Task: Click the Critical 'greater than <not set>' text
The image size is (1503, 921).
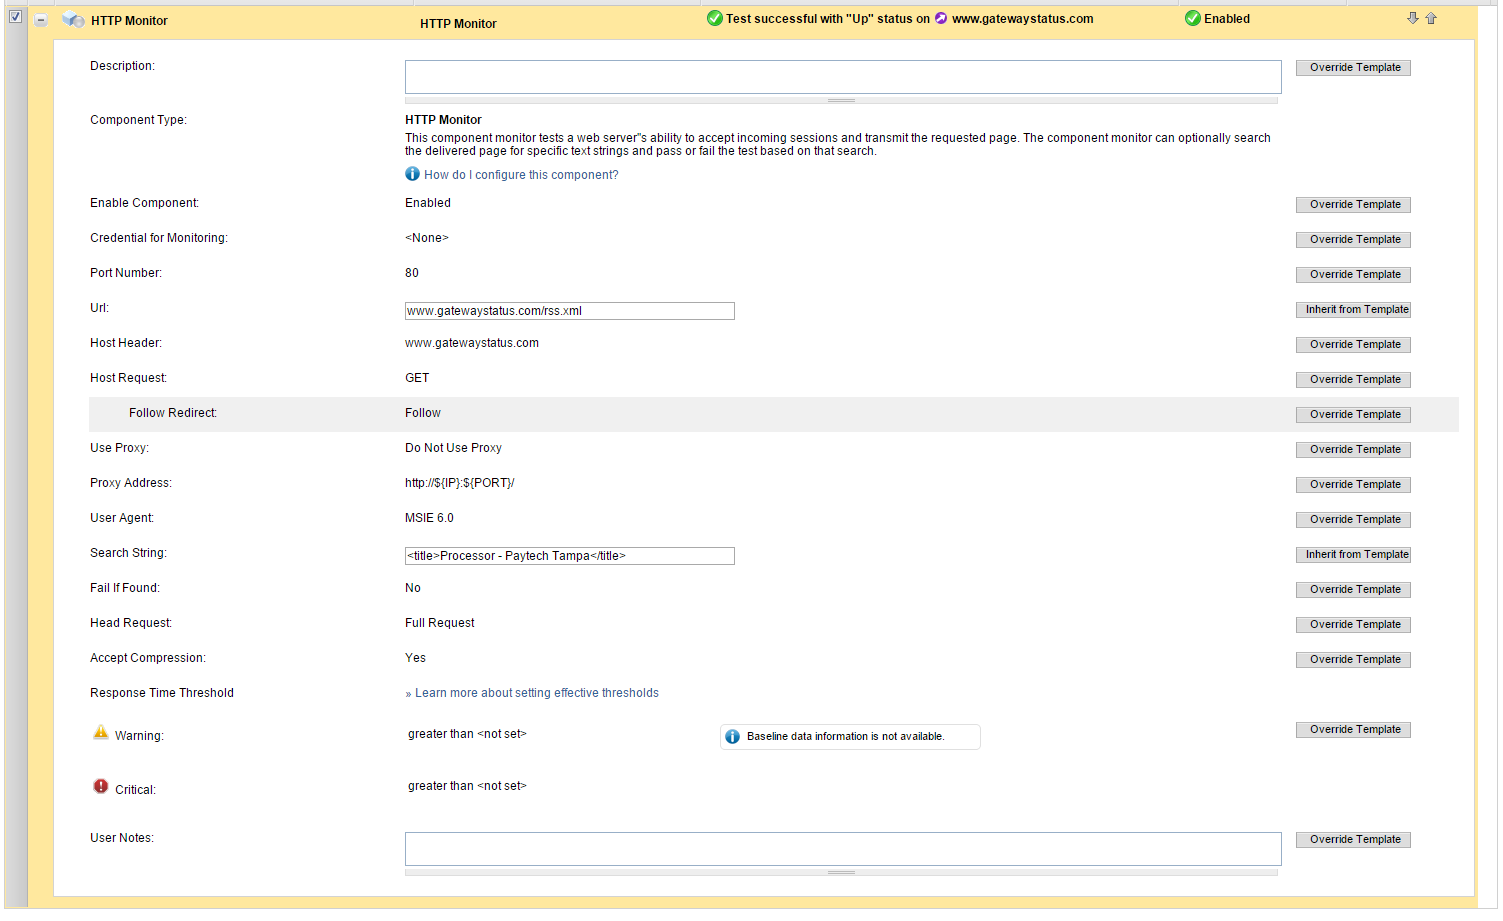Action: coord(467,786)
